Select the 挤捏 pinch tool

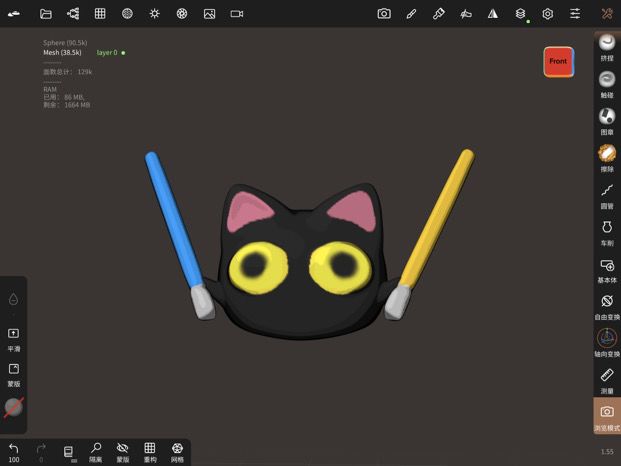(x=607, y=48)
